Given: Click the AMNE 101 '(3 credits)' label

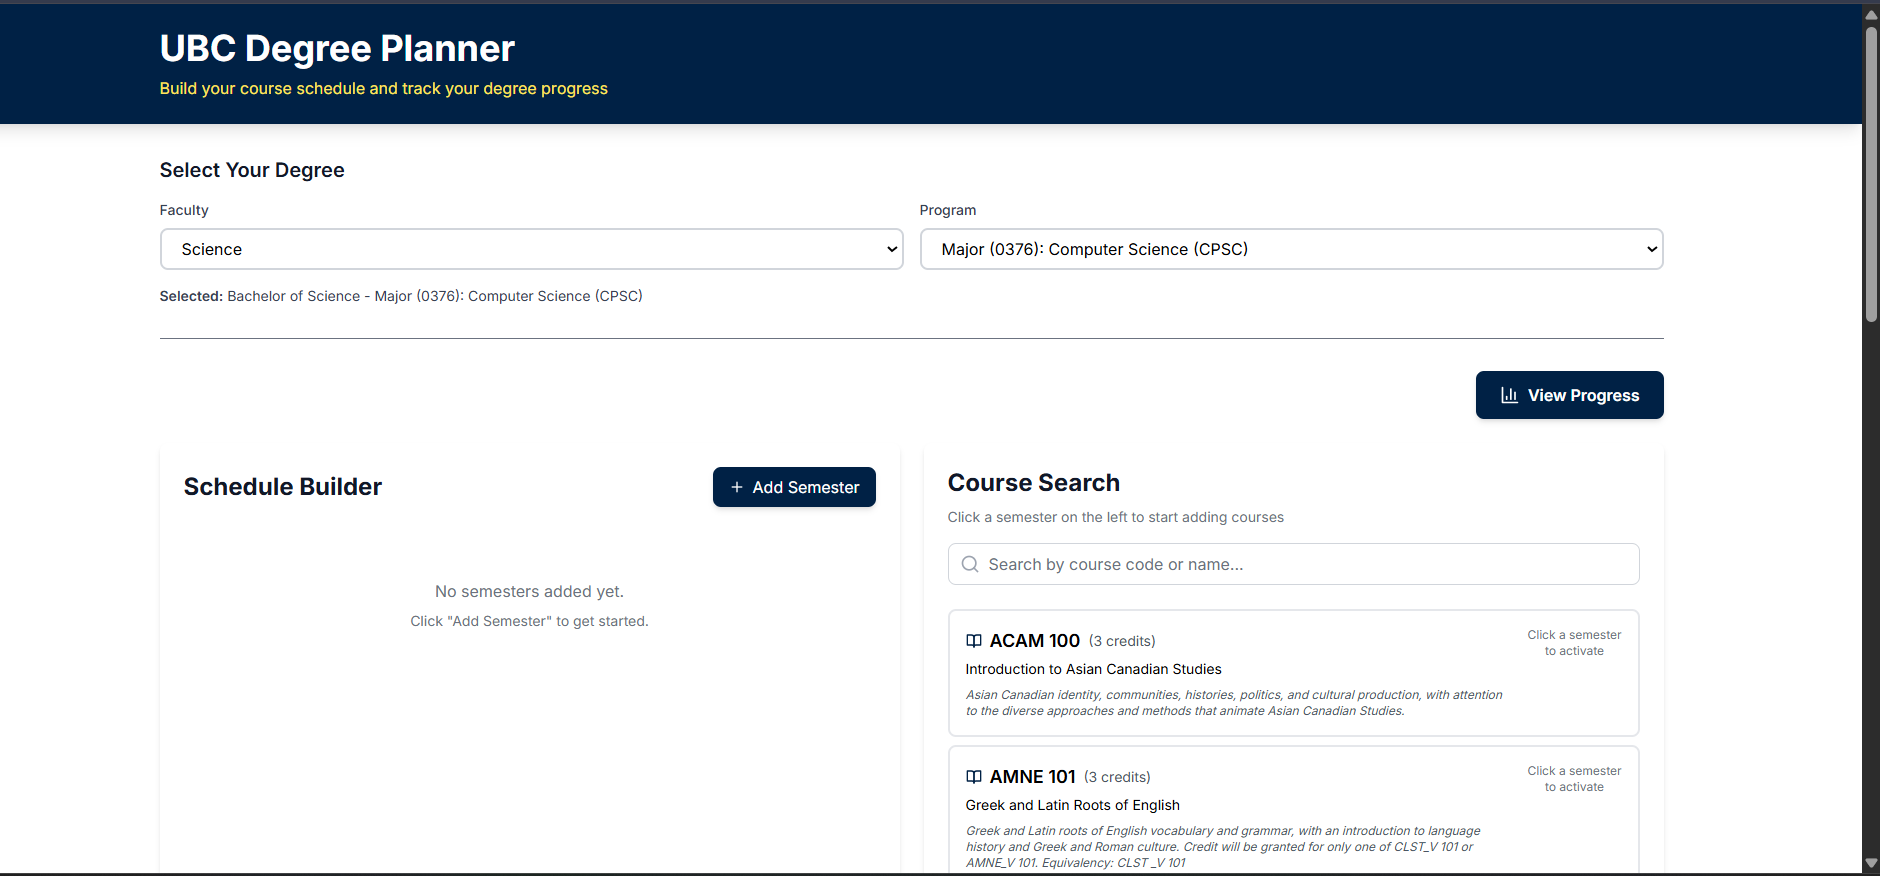Looking at the screenshot, I should pyautogui.click(x=1117, y=777).
